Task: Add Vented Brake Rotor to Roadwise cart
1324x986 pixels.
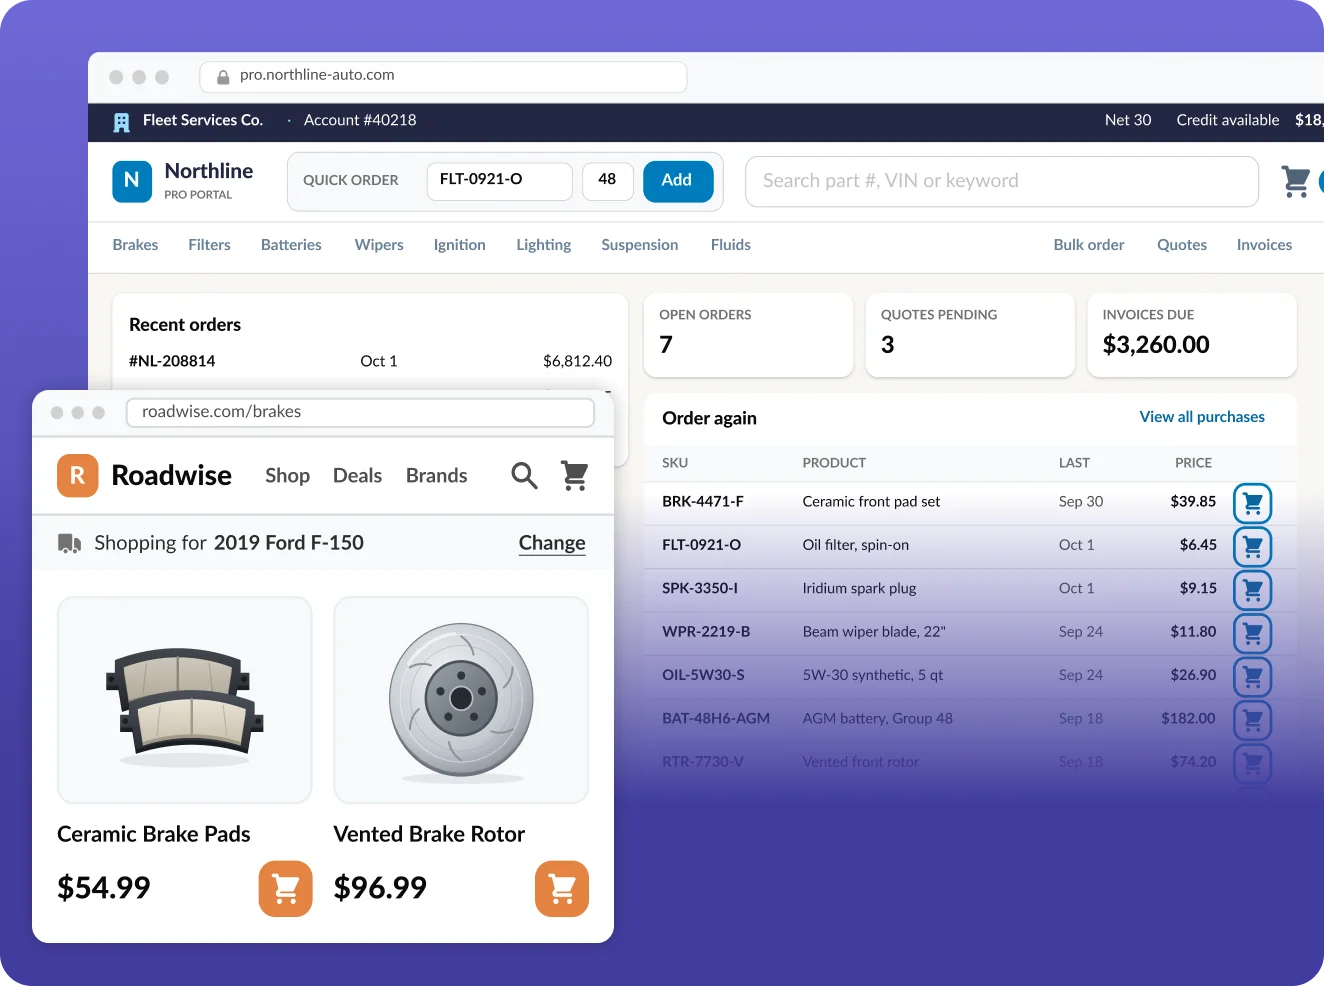Action: coord(562,889)
